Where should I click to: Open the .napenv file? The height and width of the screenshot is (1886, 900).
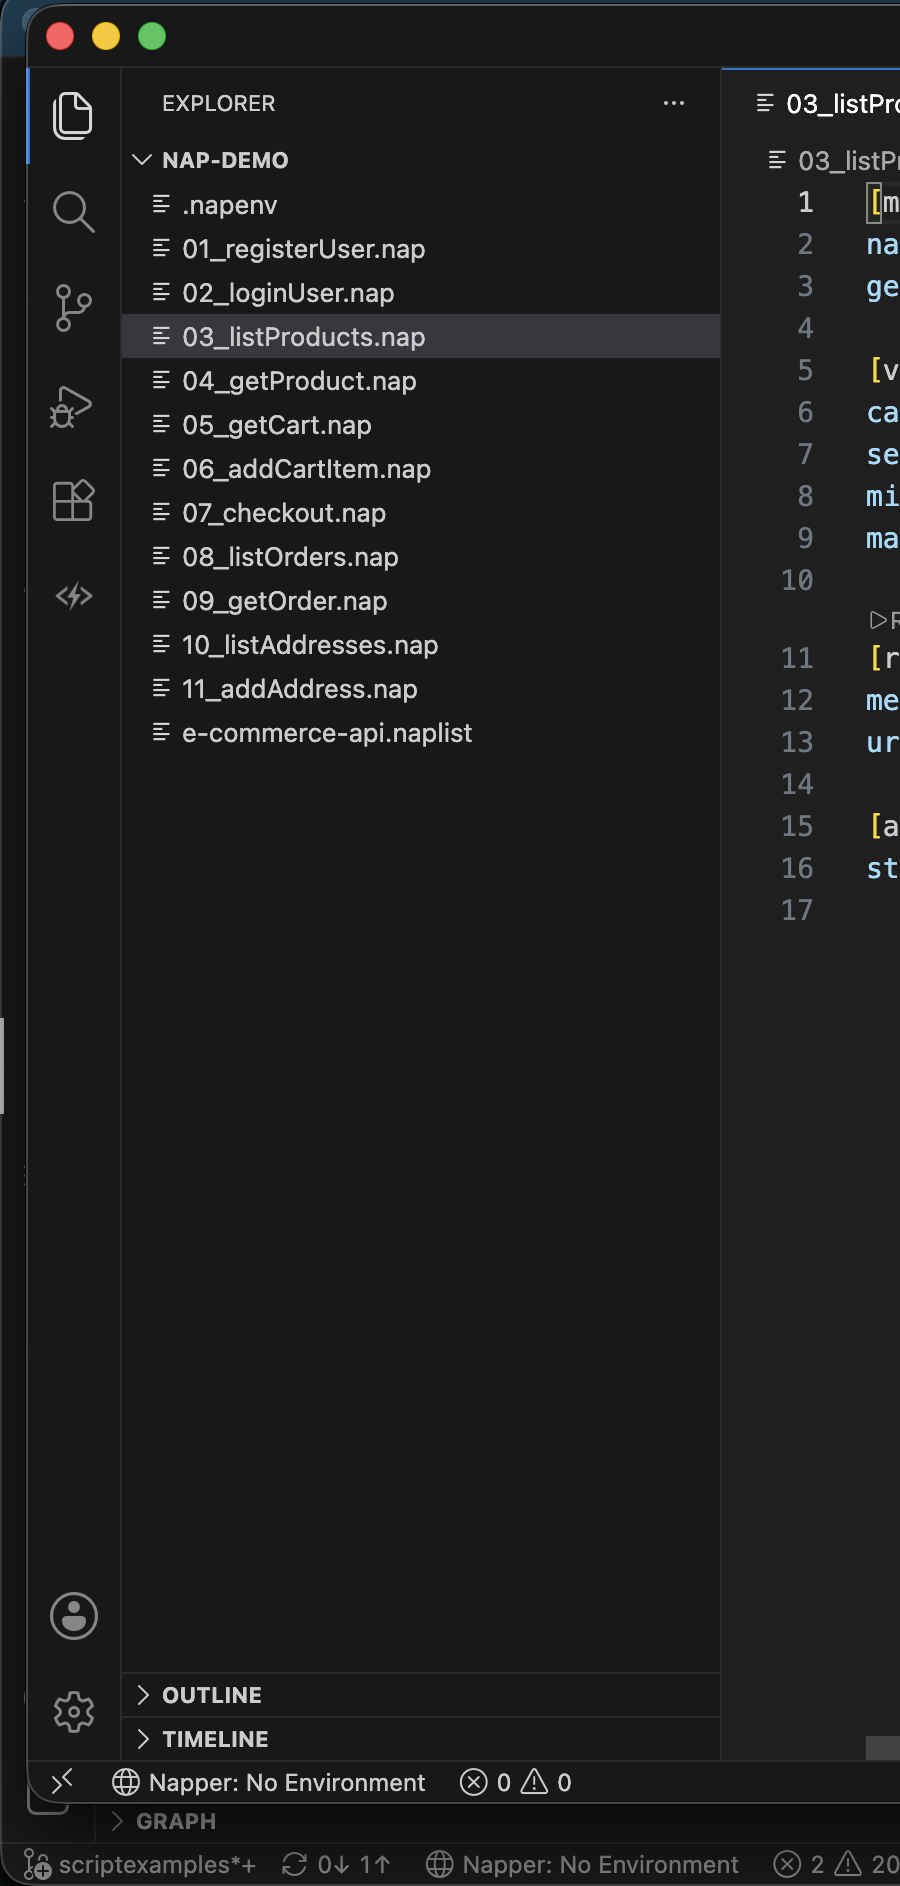pyautogui.click(x=421, y=205)
